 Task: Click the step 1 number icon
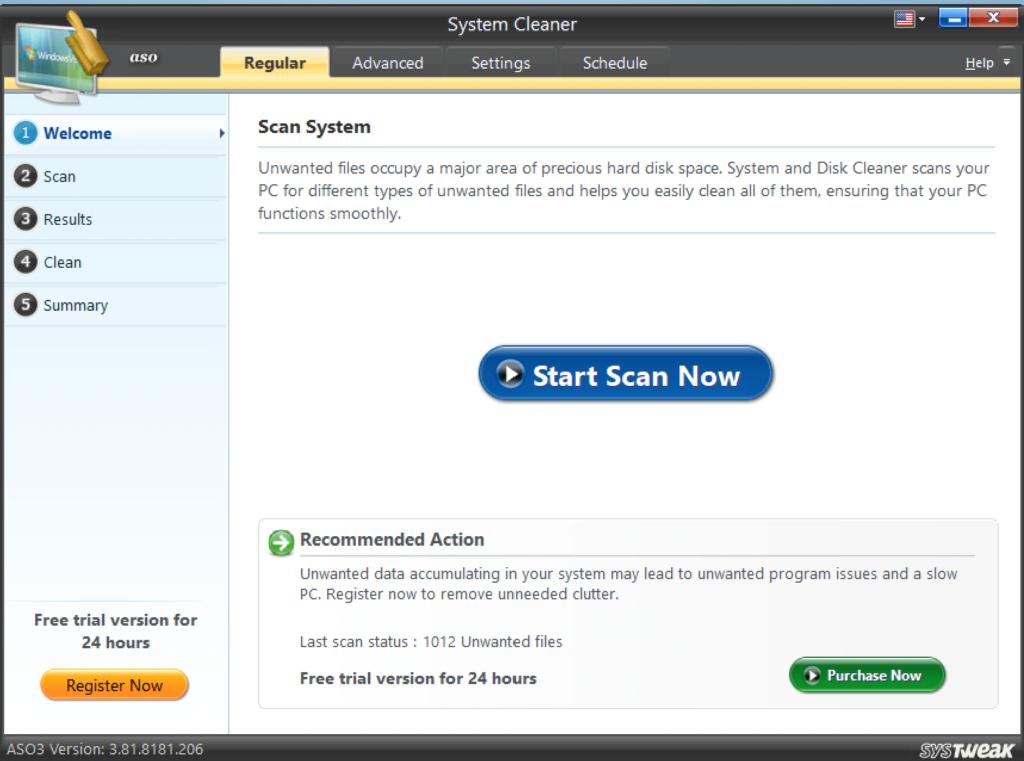[x=25, y=133]
